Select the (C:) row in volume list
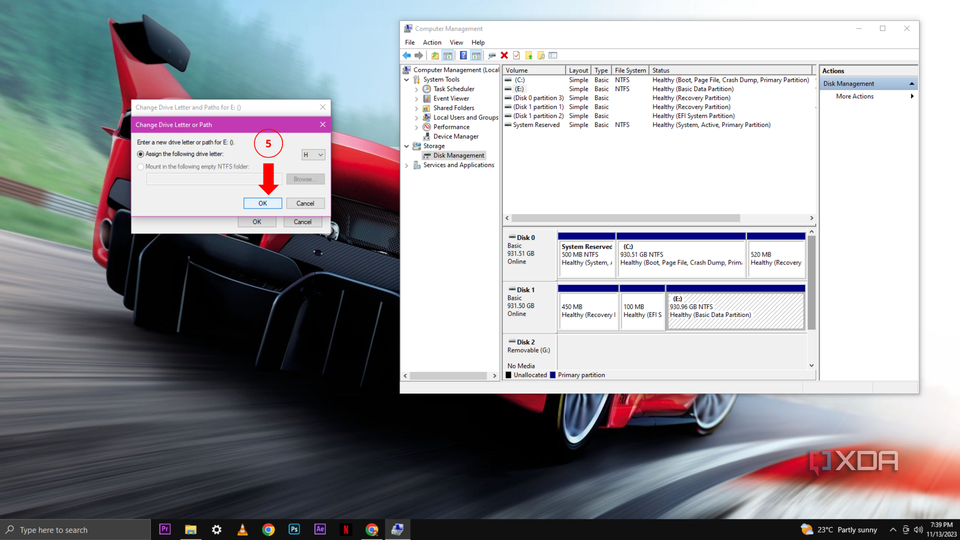960x540 pixels. coord(658,80)
